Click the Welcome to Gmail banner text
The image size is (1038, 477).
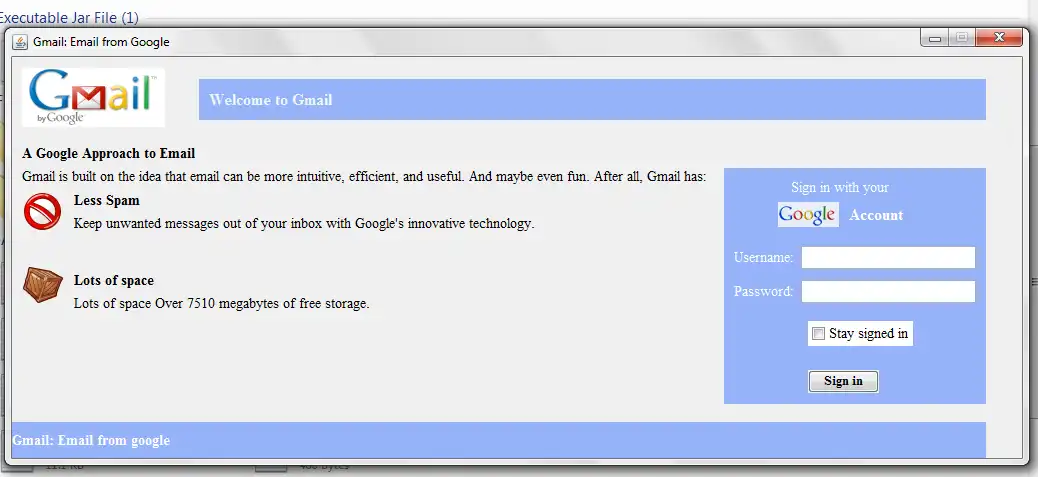(271, 100)
